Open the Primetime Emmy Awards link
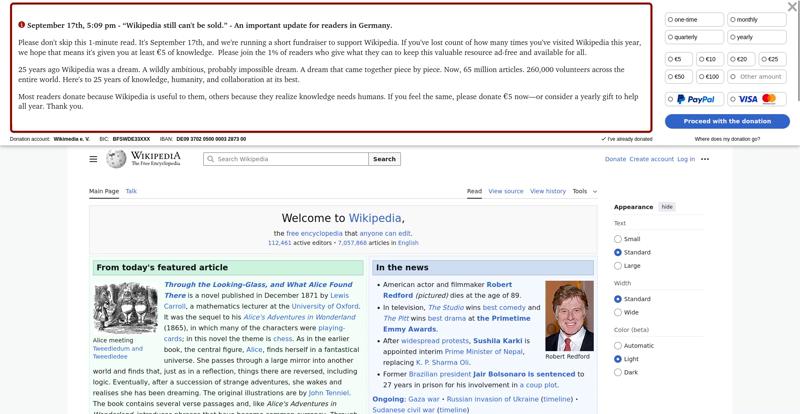This screenshot has height=414, width=800. [457, 324]
